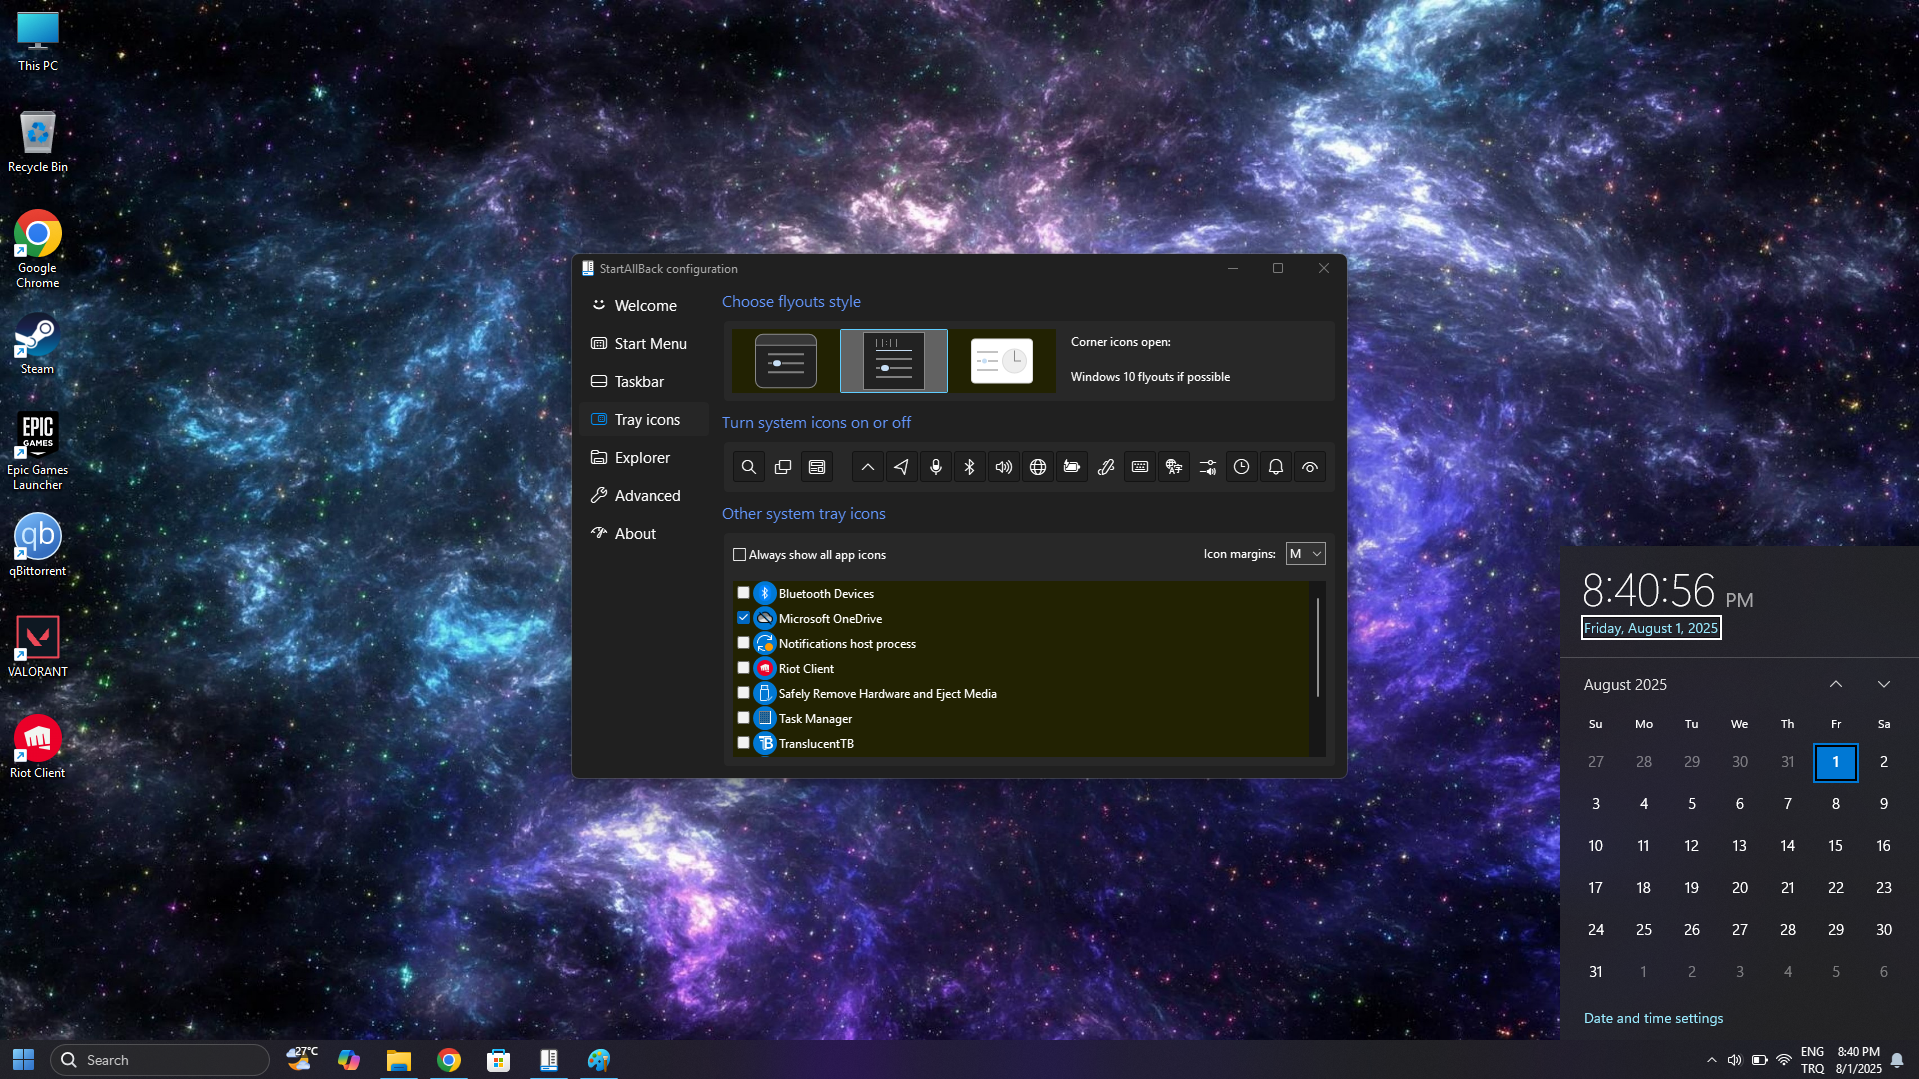Enable Riot Client tray icon checkbox
1919x1079 pixels.
tap(743, 668)
